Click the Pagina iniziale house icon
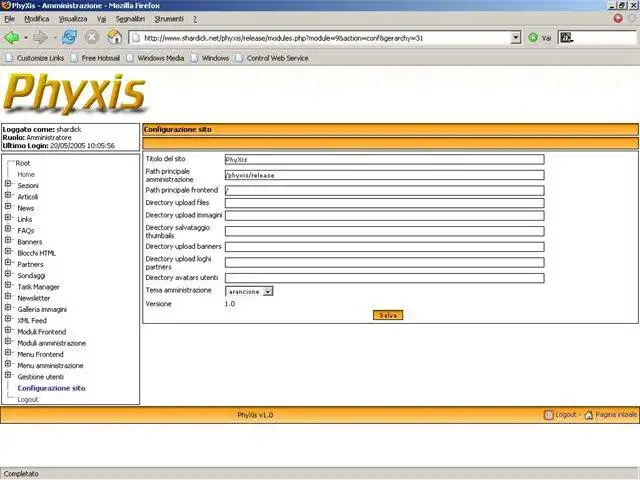Image resolution: width=640 pixels, height=480 pixels. (589, 415)
